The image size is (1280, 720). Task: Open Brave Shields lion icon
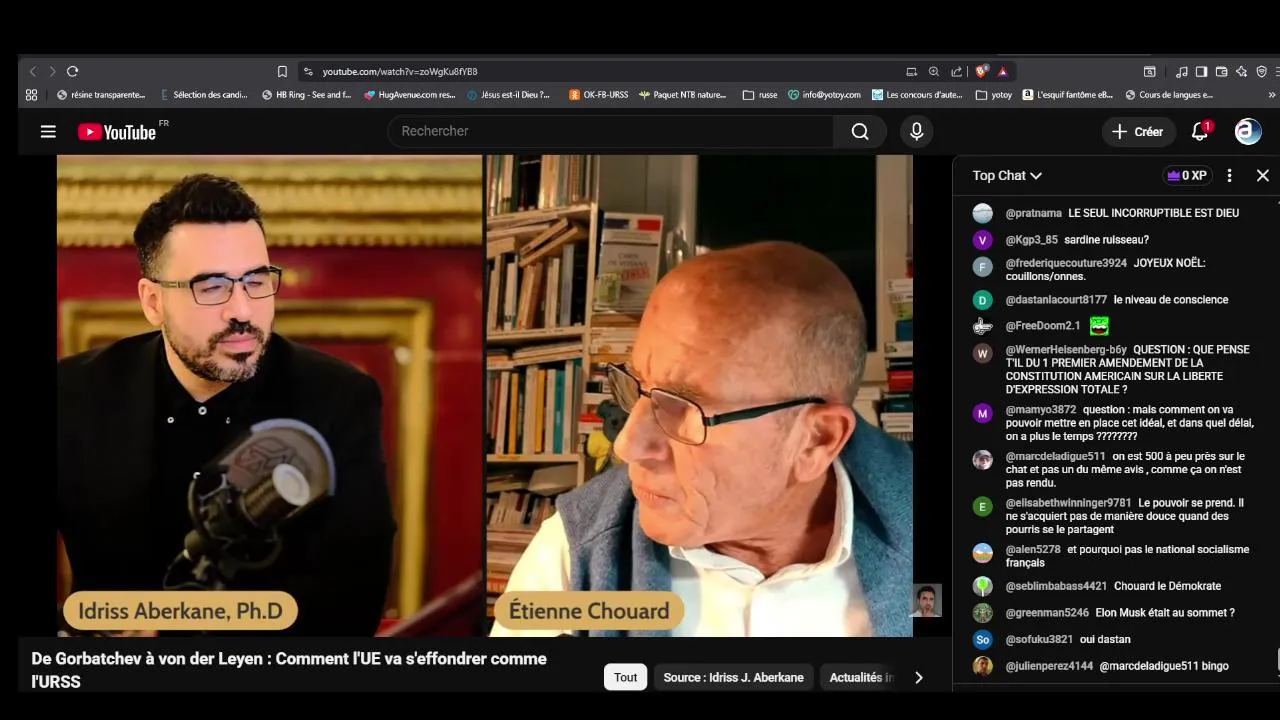(981, 71)
